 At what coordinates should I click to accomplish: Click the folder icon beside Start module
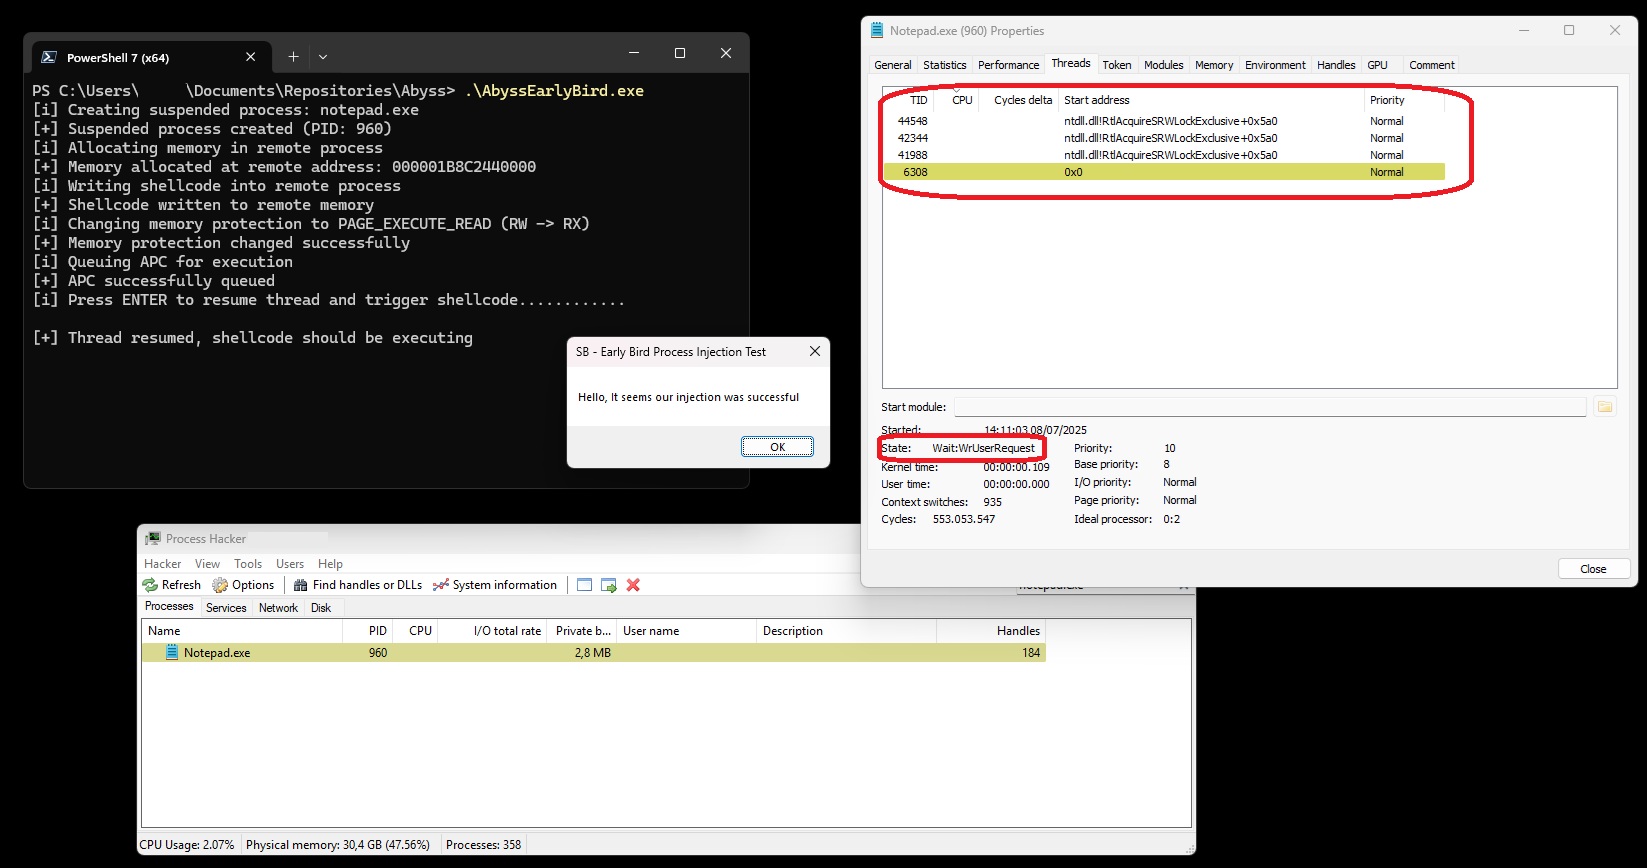click(x=1604, y=407)
